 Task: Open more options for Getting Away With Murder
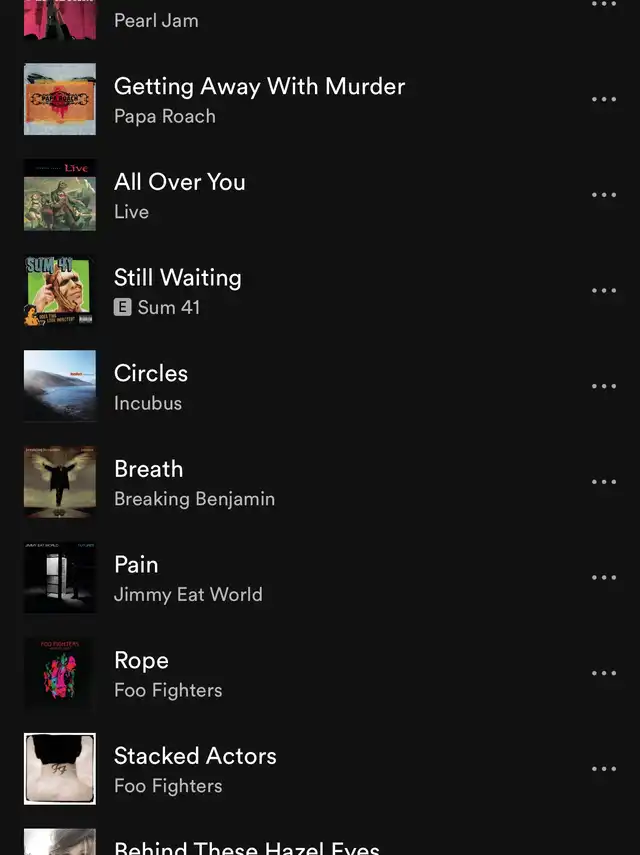(604, 99)
